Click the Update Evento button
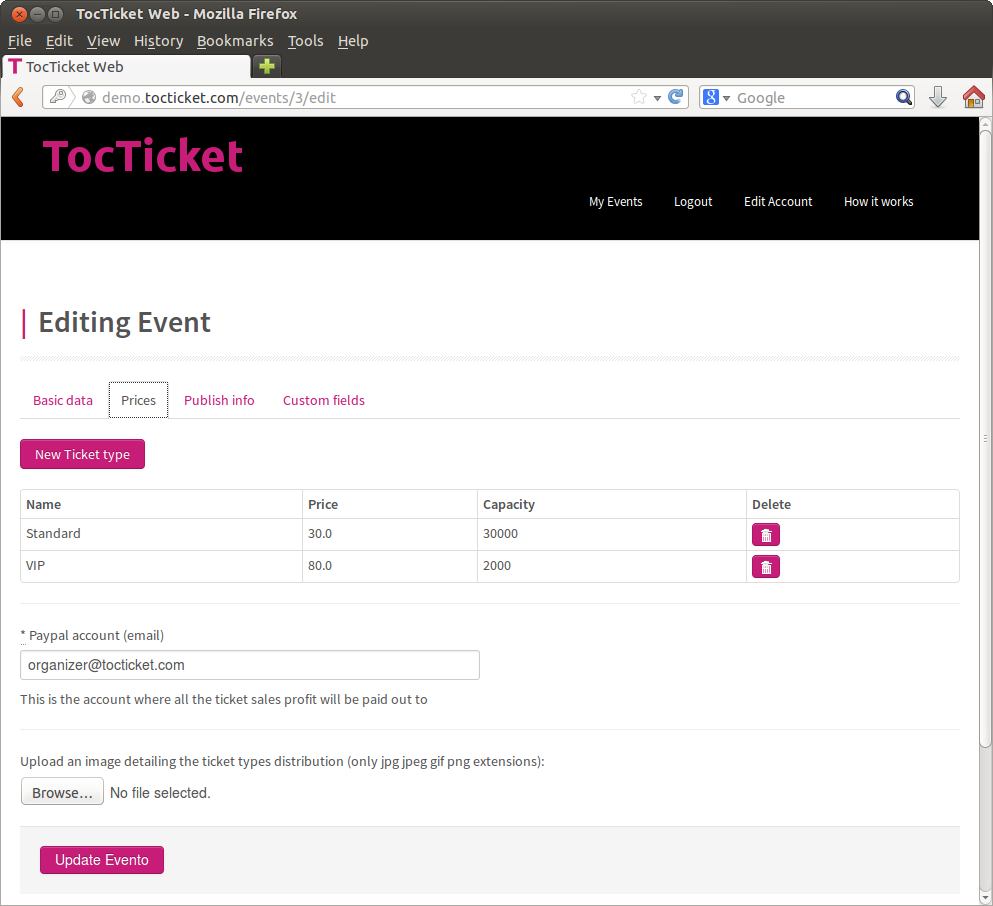The image size is (993, 906). click(102, 860)
